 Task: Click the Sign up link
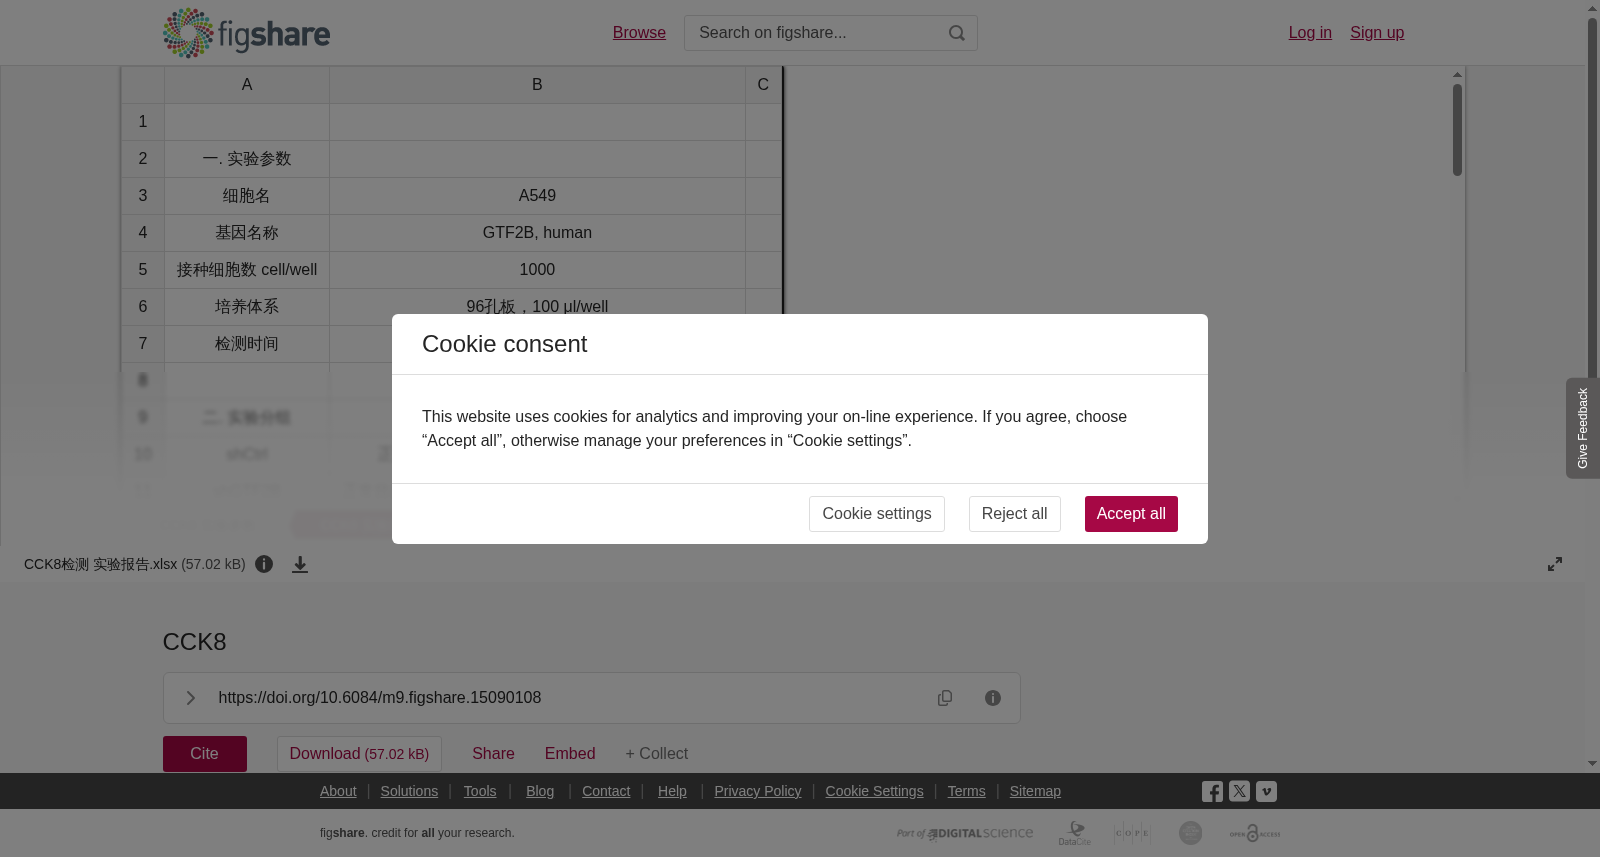pyautogui.click(x=1377, y=33)
